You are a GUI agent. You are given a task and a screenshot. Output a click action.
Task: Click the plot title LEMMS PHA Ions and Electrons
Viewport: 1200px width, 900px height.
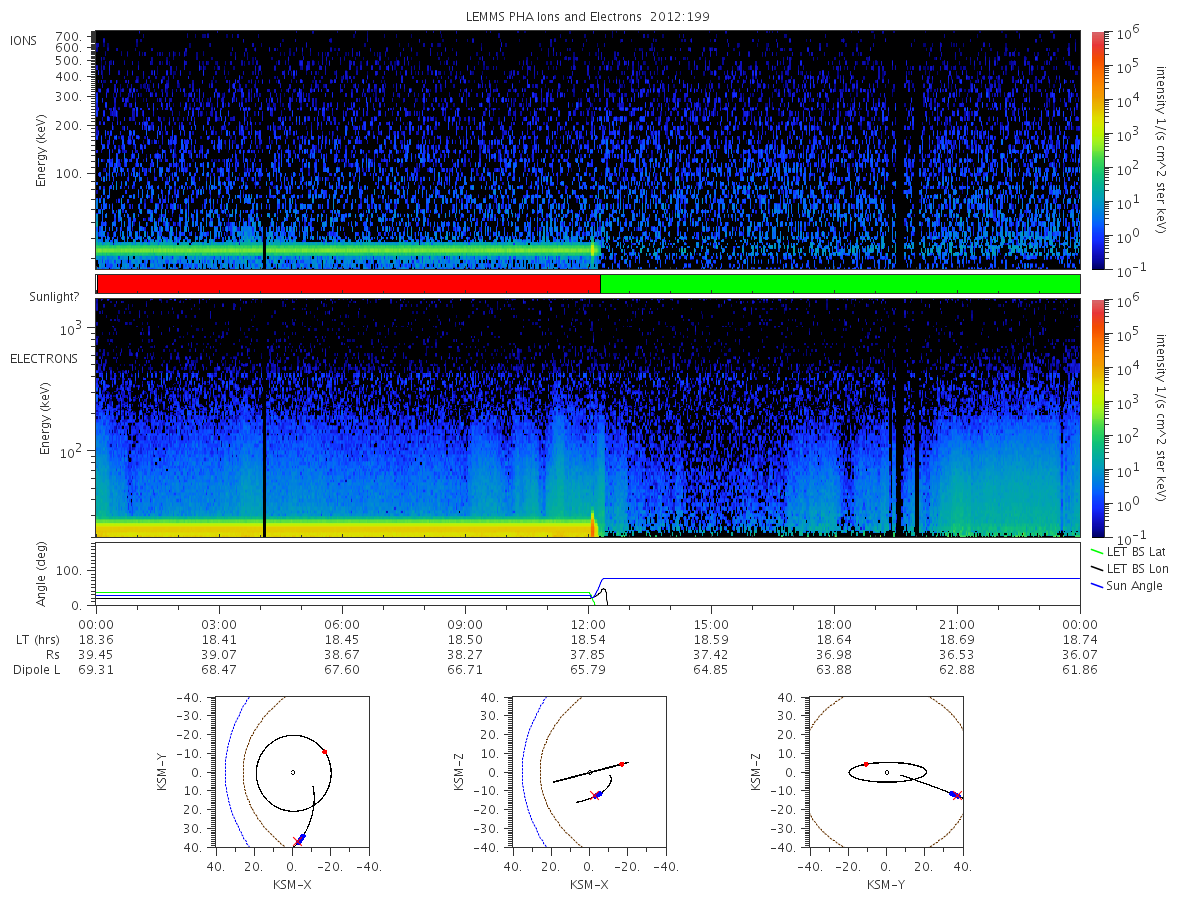588,17
